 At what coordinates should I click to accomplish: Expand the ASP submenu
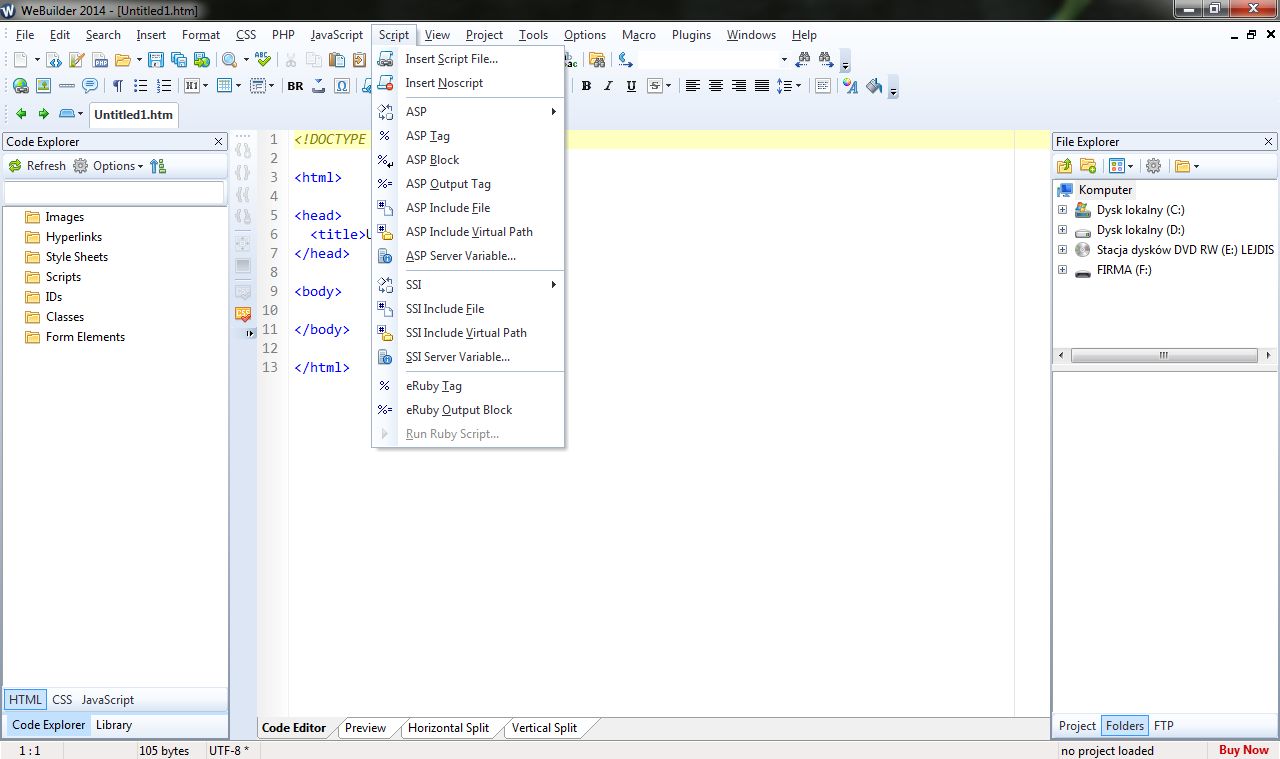(468, 112)
